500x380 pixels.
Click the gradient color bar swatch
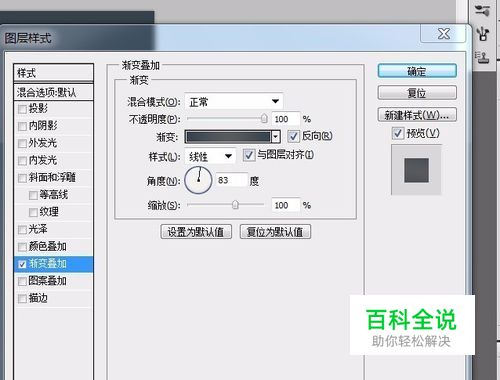click(228, 137)
